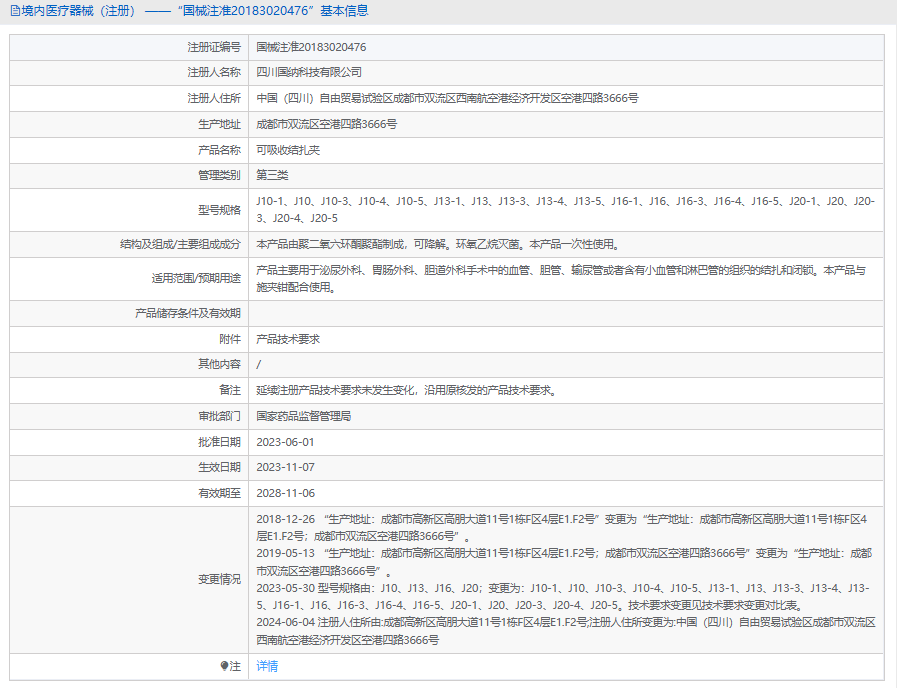This screenshot has width=897, height=688.
Task: Select approval date 2023-06-01
Action: [285, 442]
